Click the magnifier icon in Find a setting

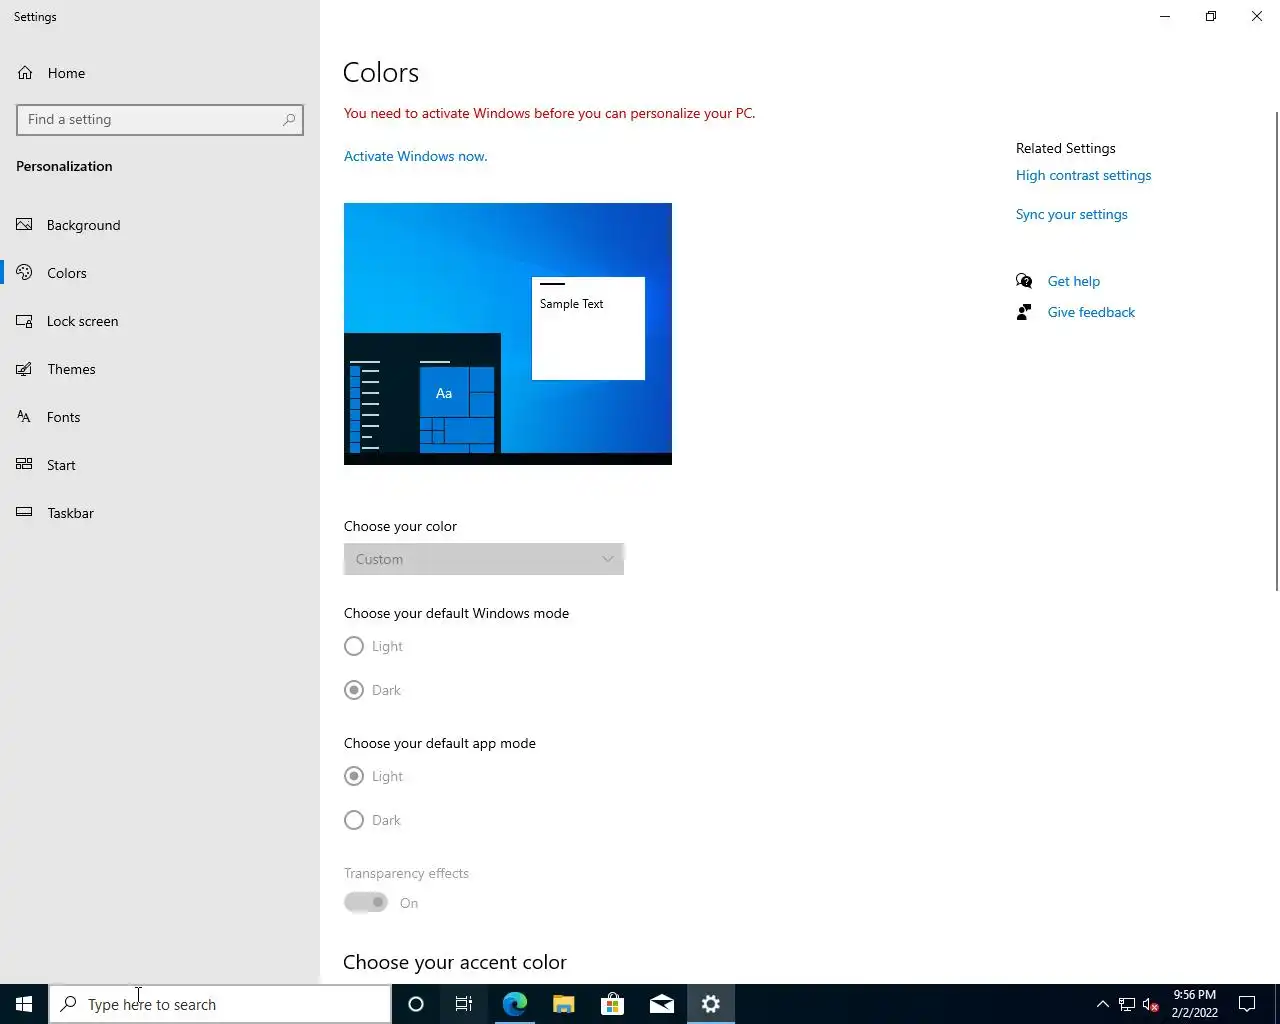pyautogui.click(x=289, y=120)
